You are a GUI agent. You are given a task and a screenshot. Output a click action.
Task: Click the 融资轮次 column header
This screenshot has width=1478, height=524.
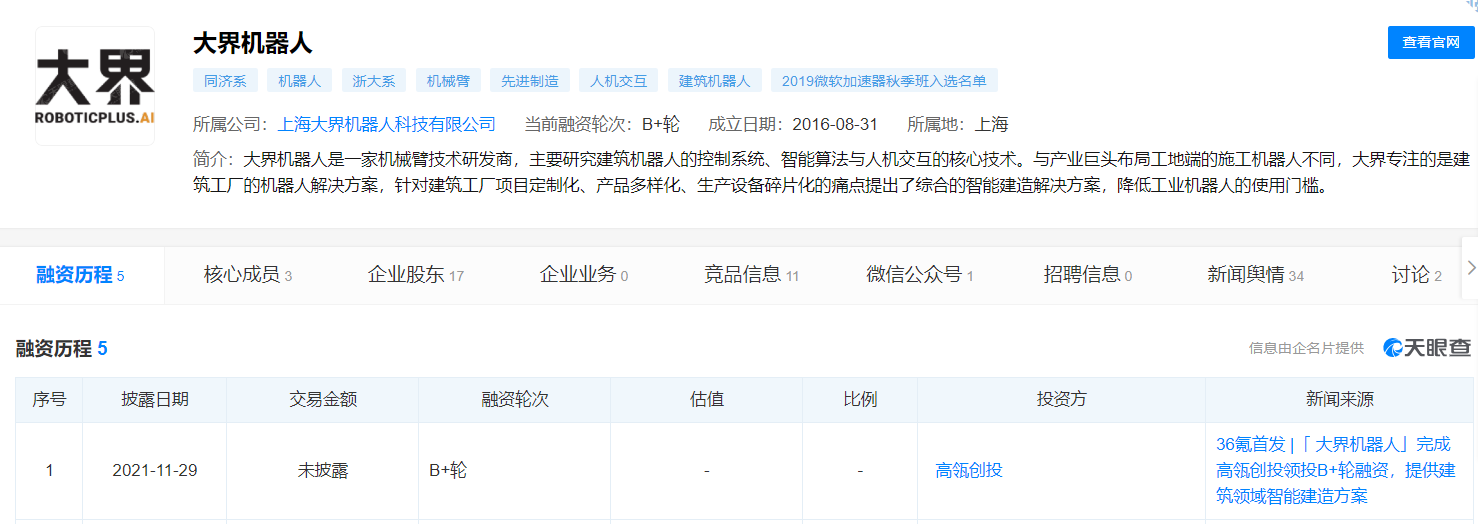tap(514, 399)
